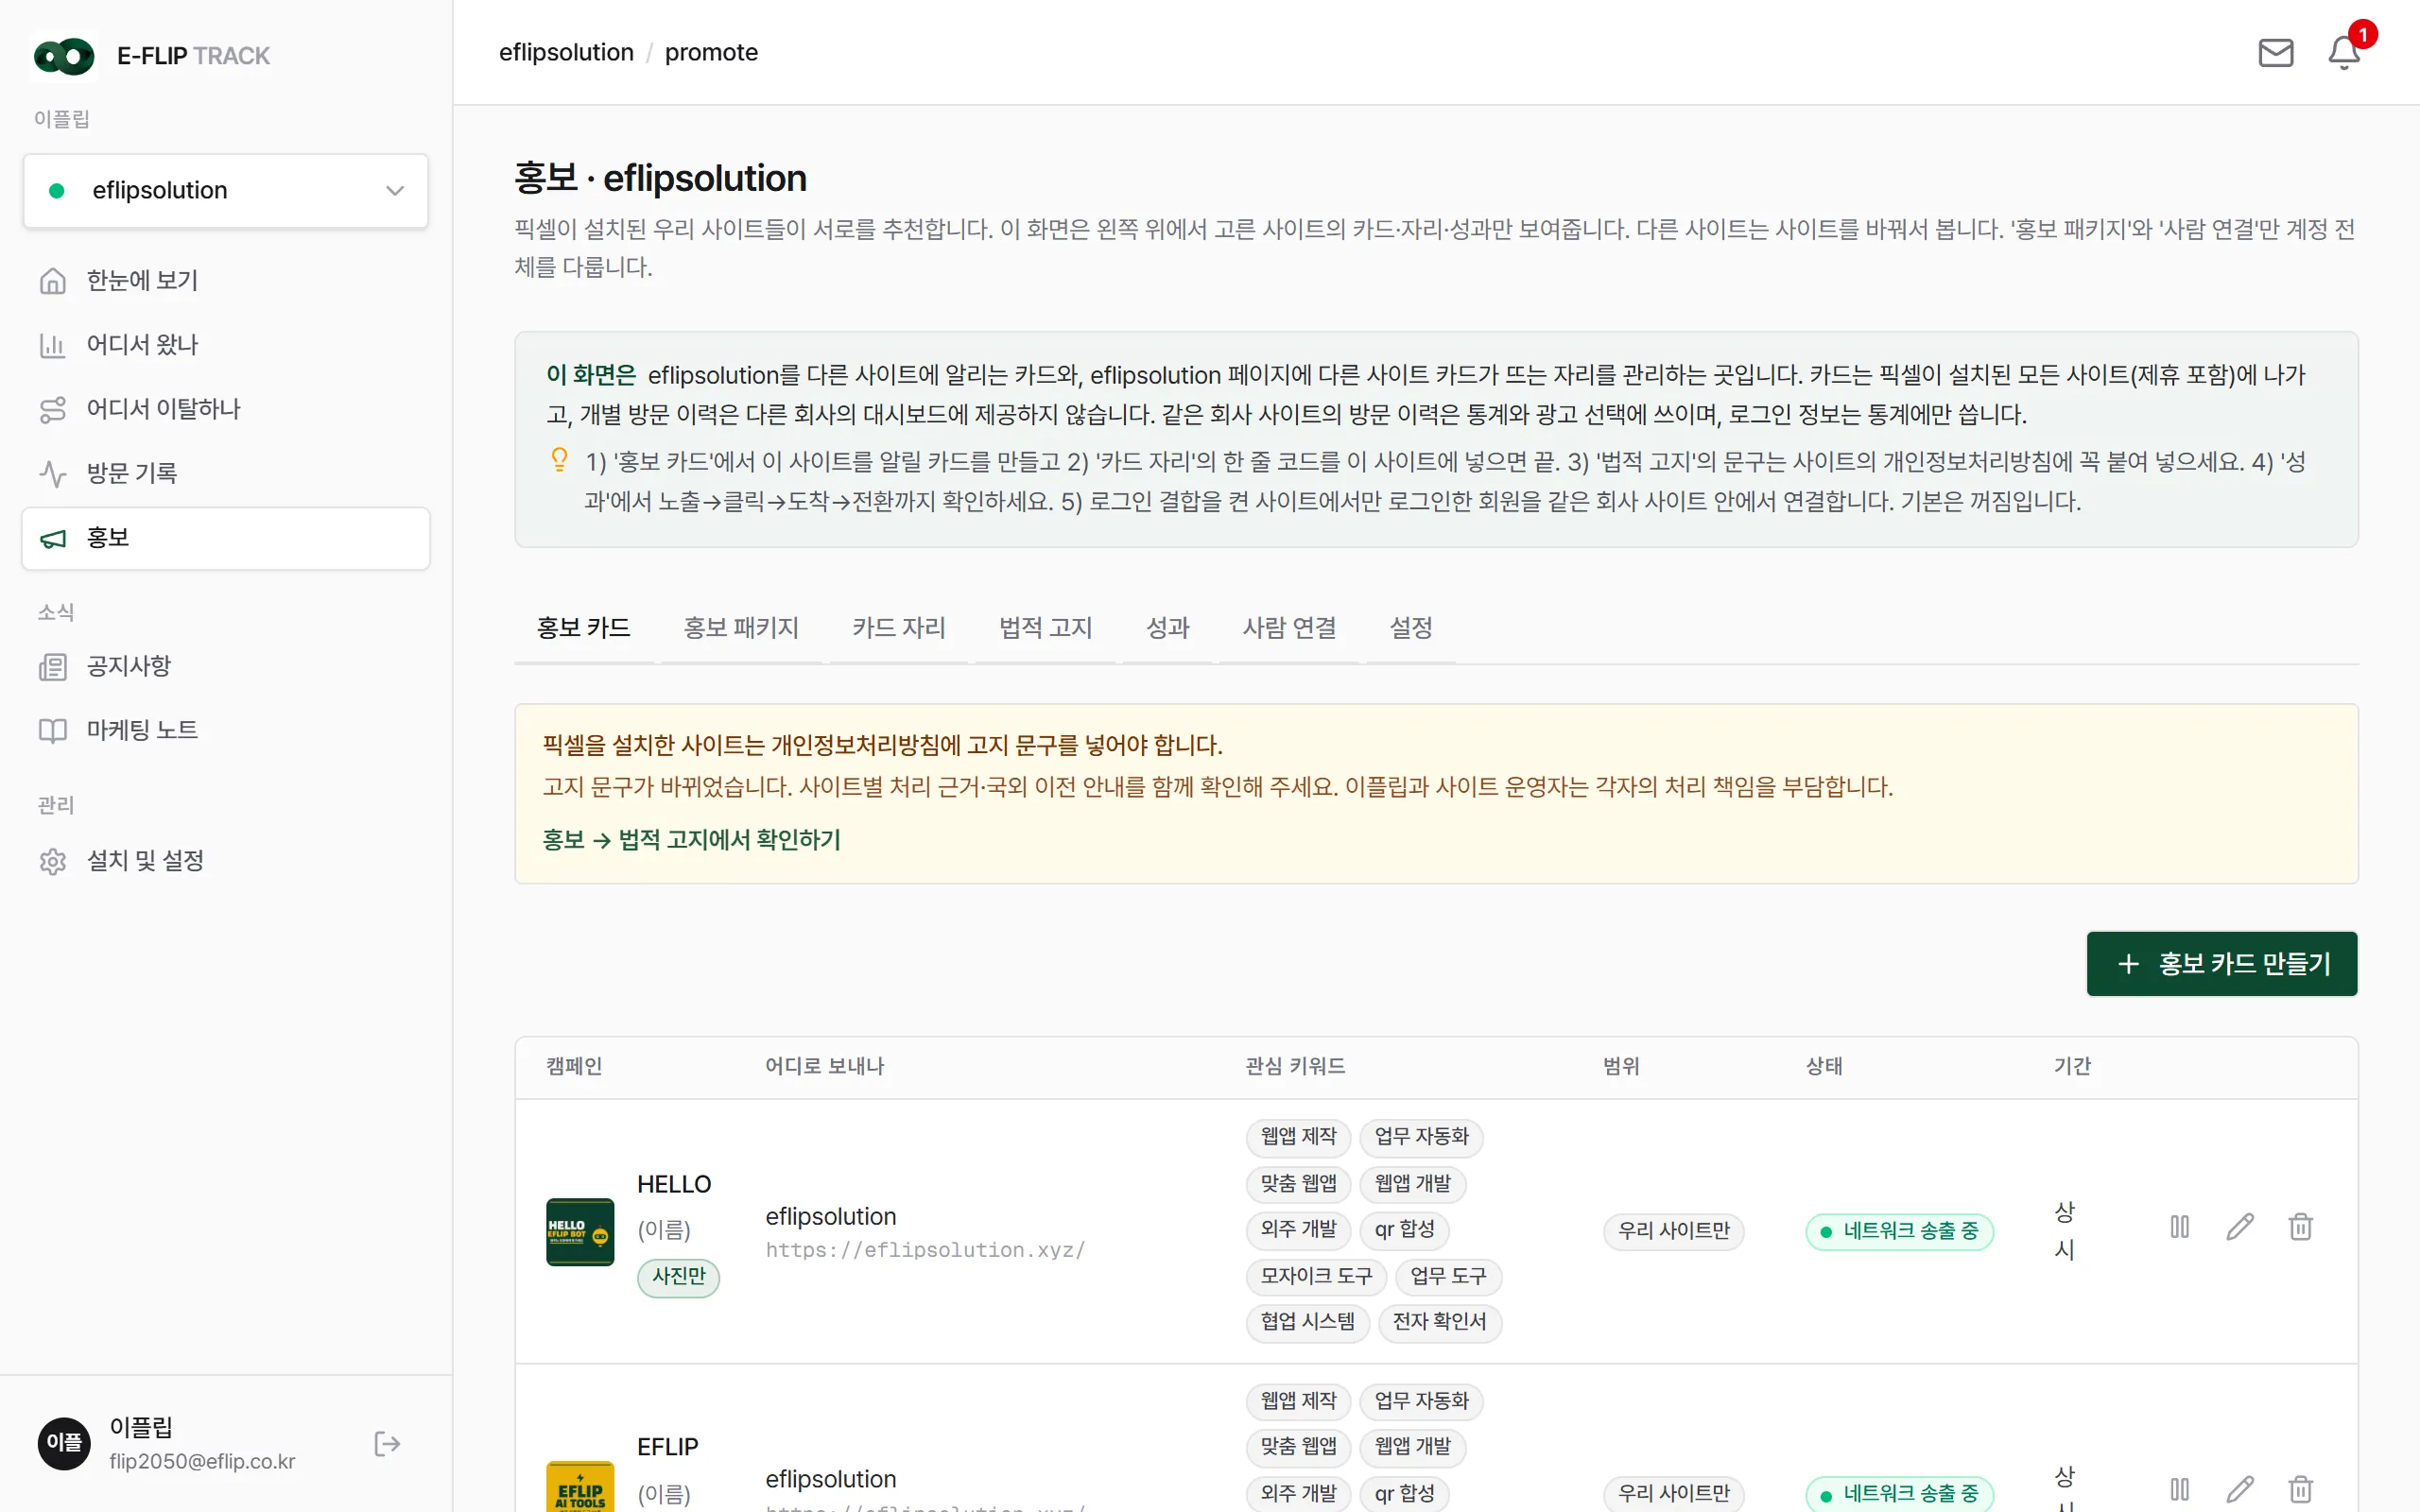
Task: Click the 홍보 카드 만들기 button
Action: point(2221,963)
